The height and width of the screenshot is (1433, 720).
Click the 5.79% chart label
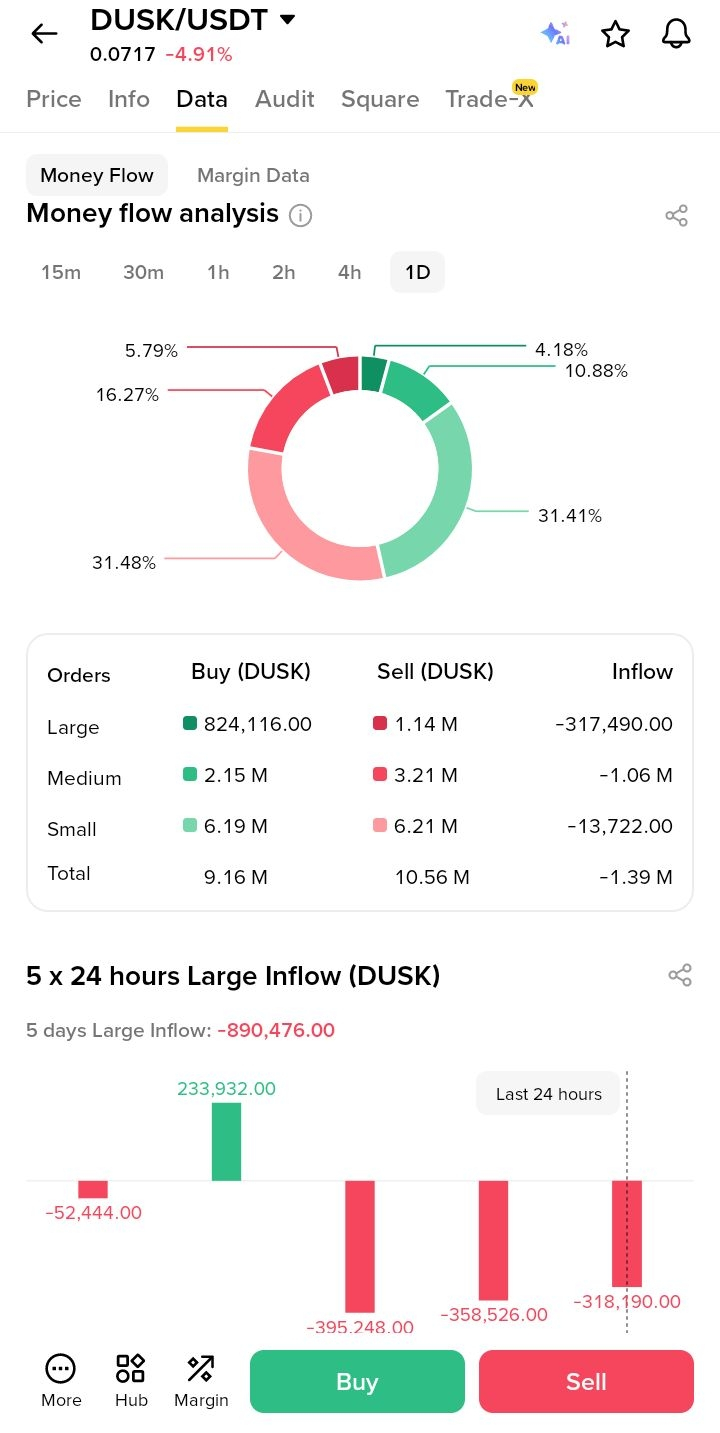pyautogui.click(x=151, y=351)
